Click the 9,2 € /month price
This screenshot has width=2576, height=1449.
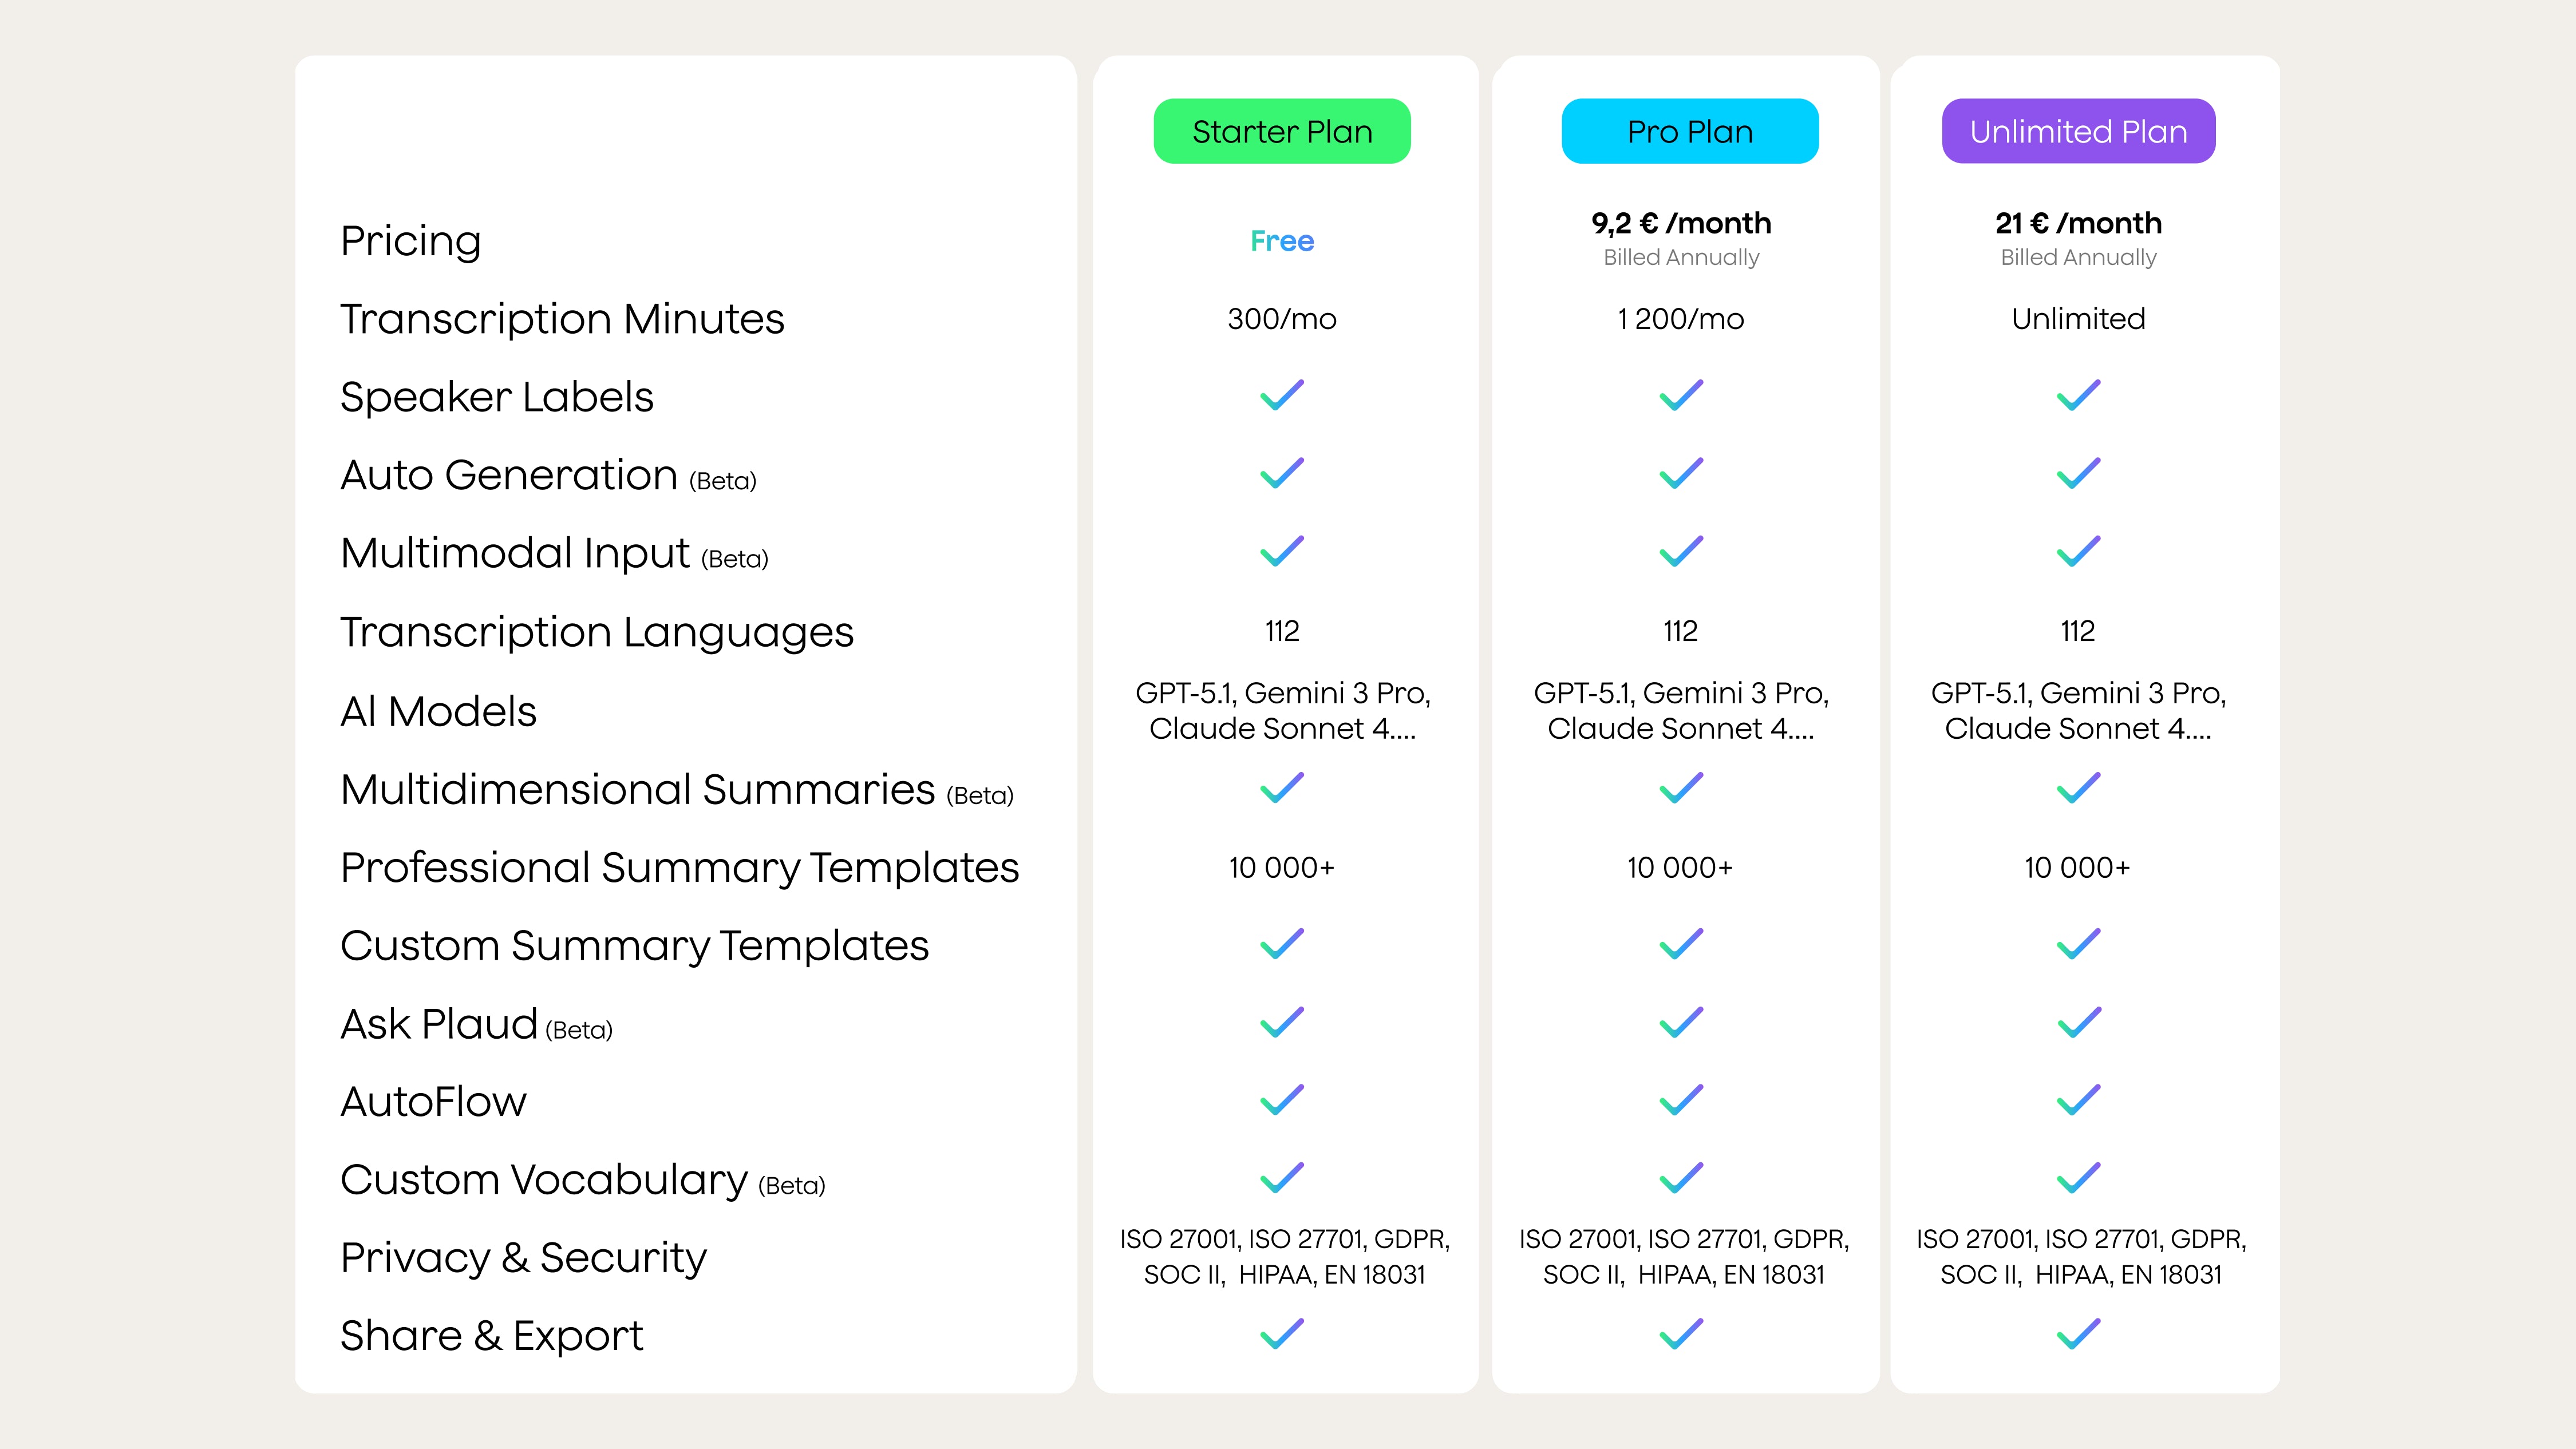pyautogui.click(x=1681, y=223)
